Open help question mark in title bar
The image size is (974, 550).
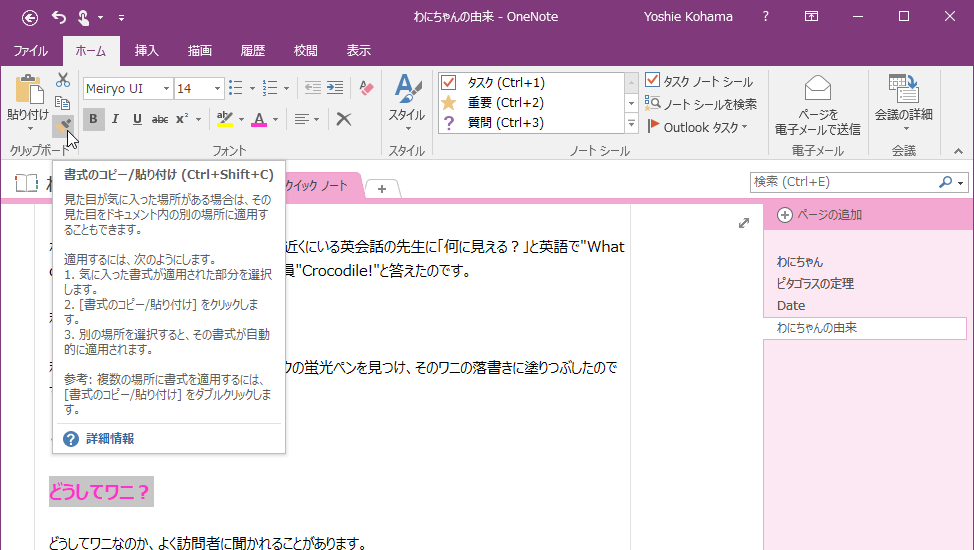(x=766, y=17)
